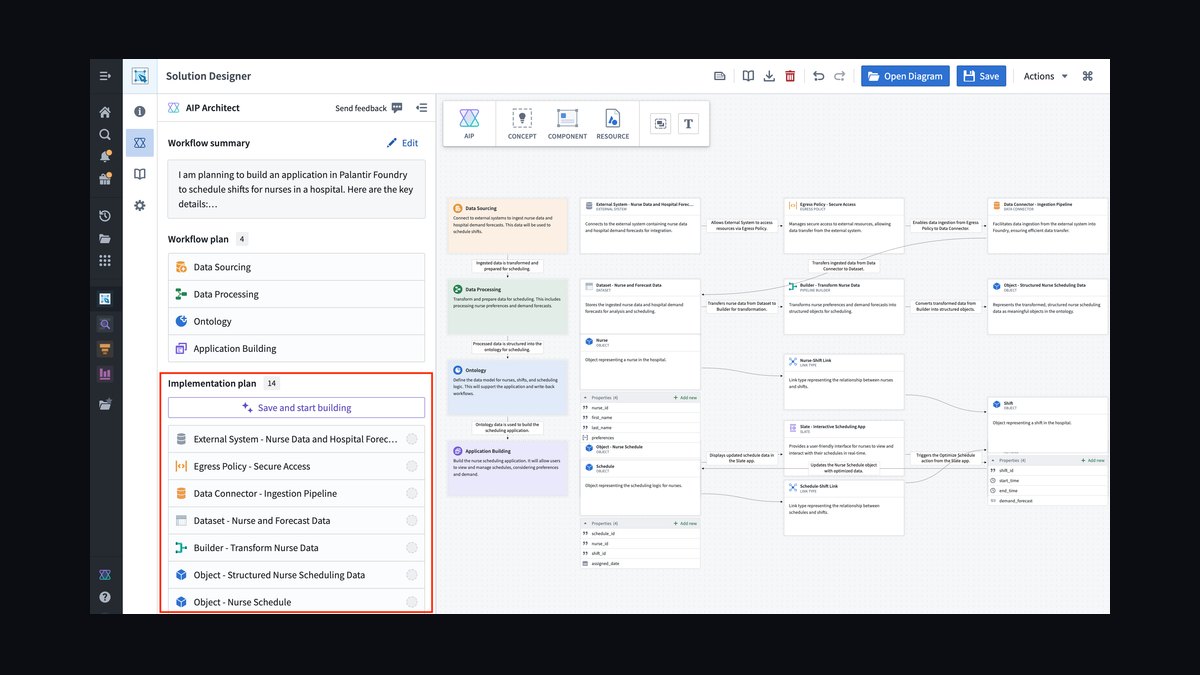Toggle status circle for Builder row
Image resolution: width=1200 pixels, height=675 pixels.
[412, 547]
